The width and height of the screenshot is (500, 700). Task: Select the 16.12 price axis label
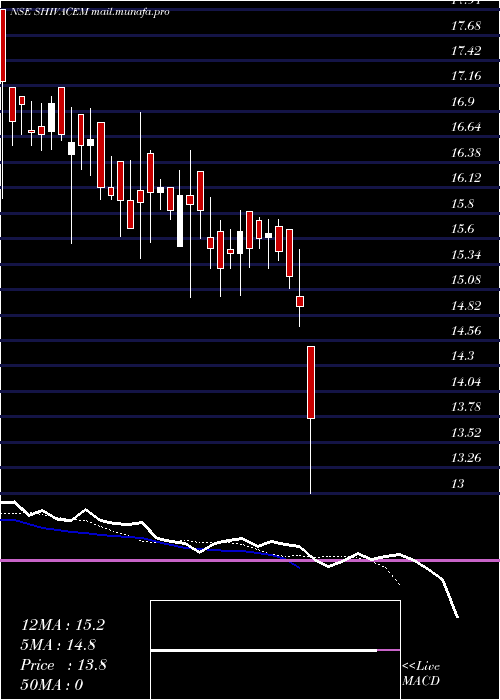pos(466,178)
